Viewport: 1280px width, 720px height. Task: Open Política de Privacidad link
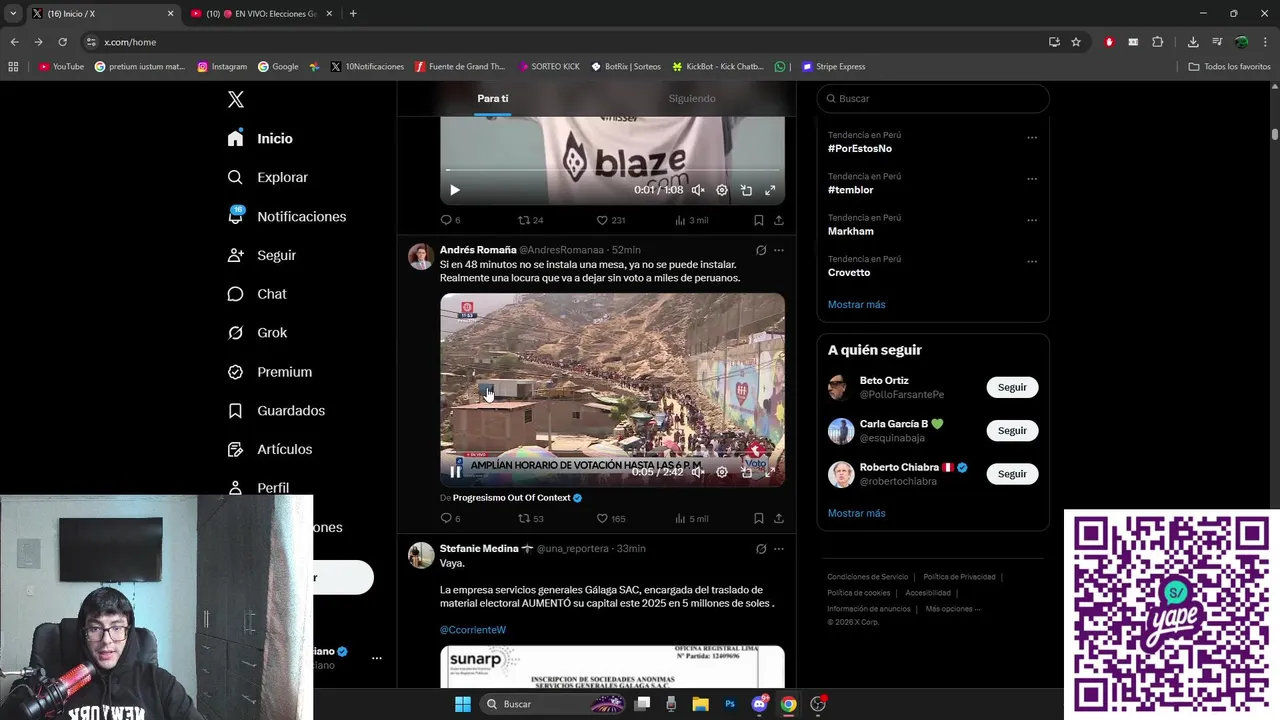pos(959,577)
